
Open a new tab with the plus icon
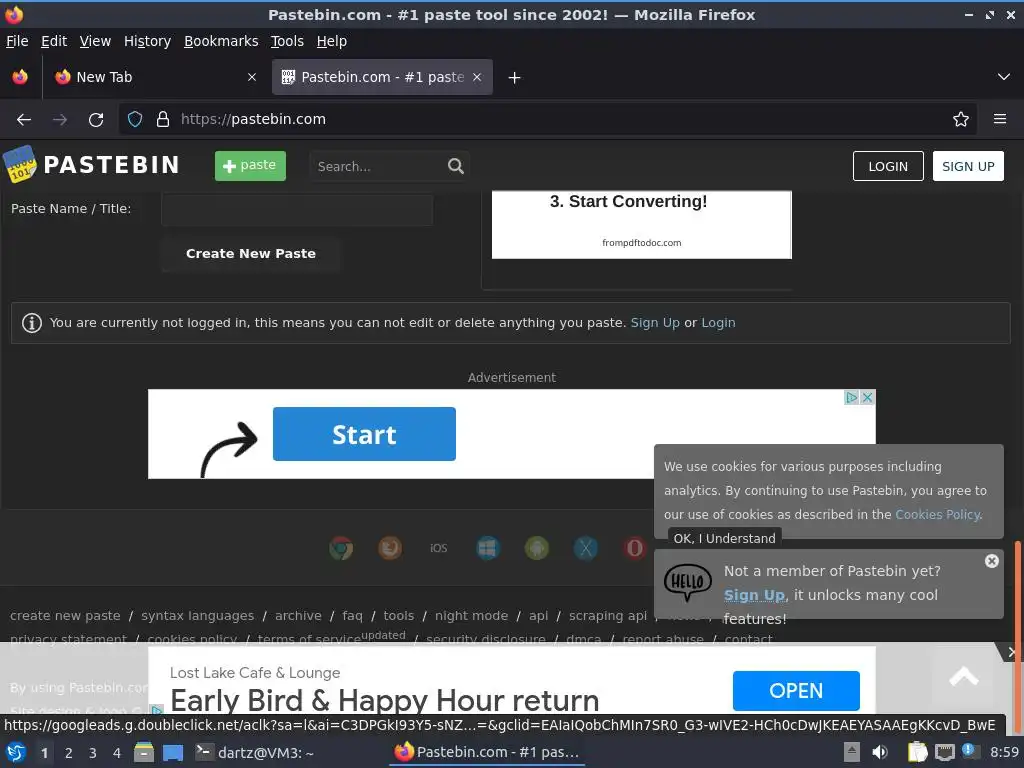click(515, 78)
